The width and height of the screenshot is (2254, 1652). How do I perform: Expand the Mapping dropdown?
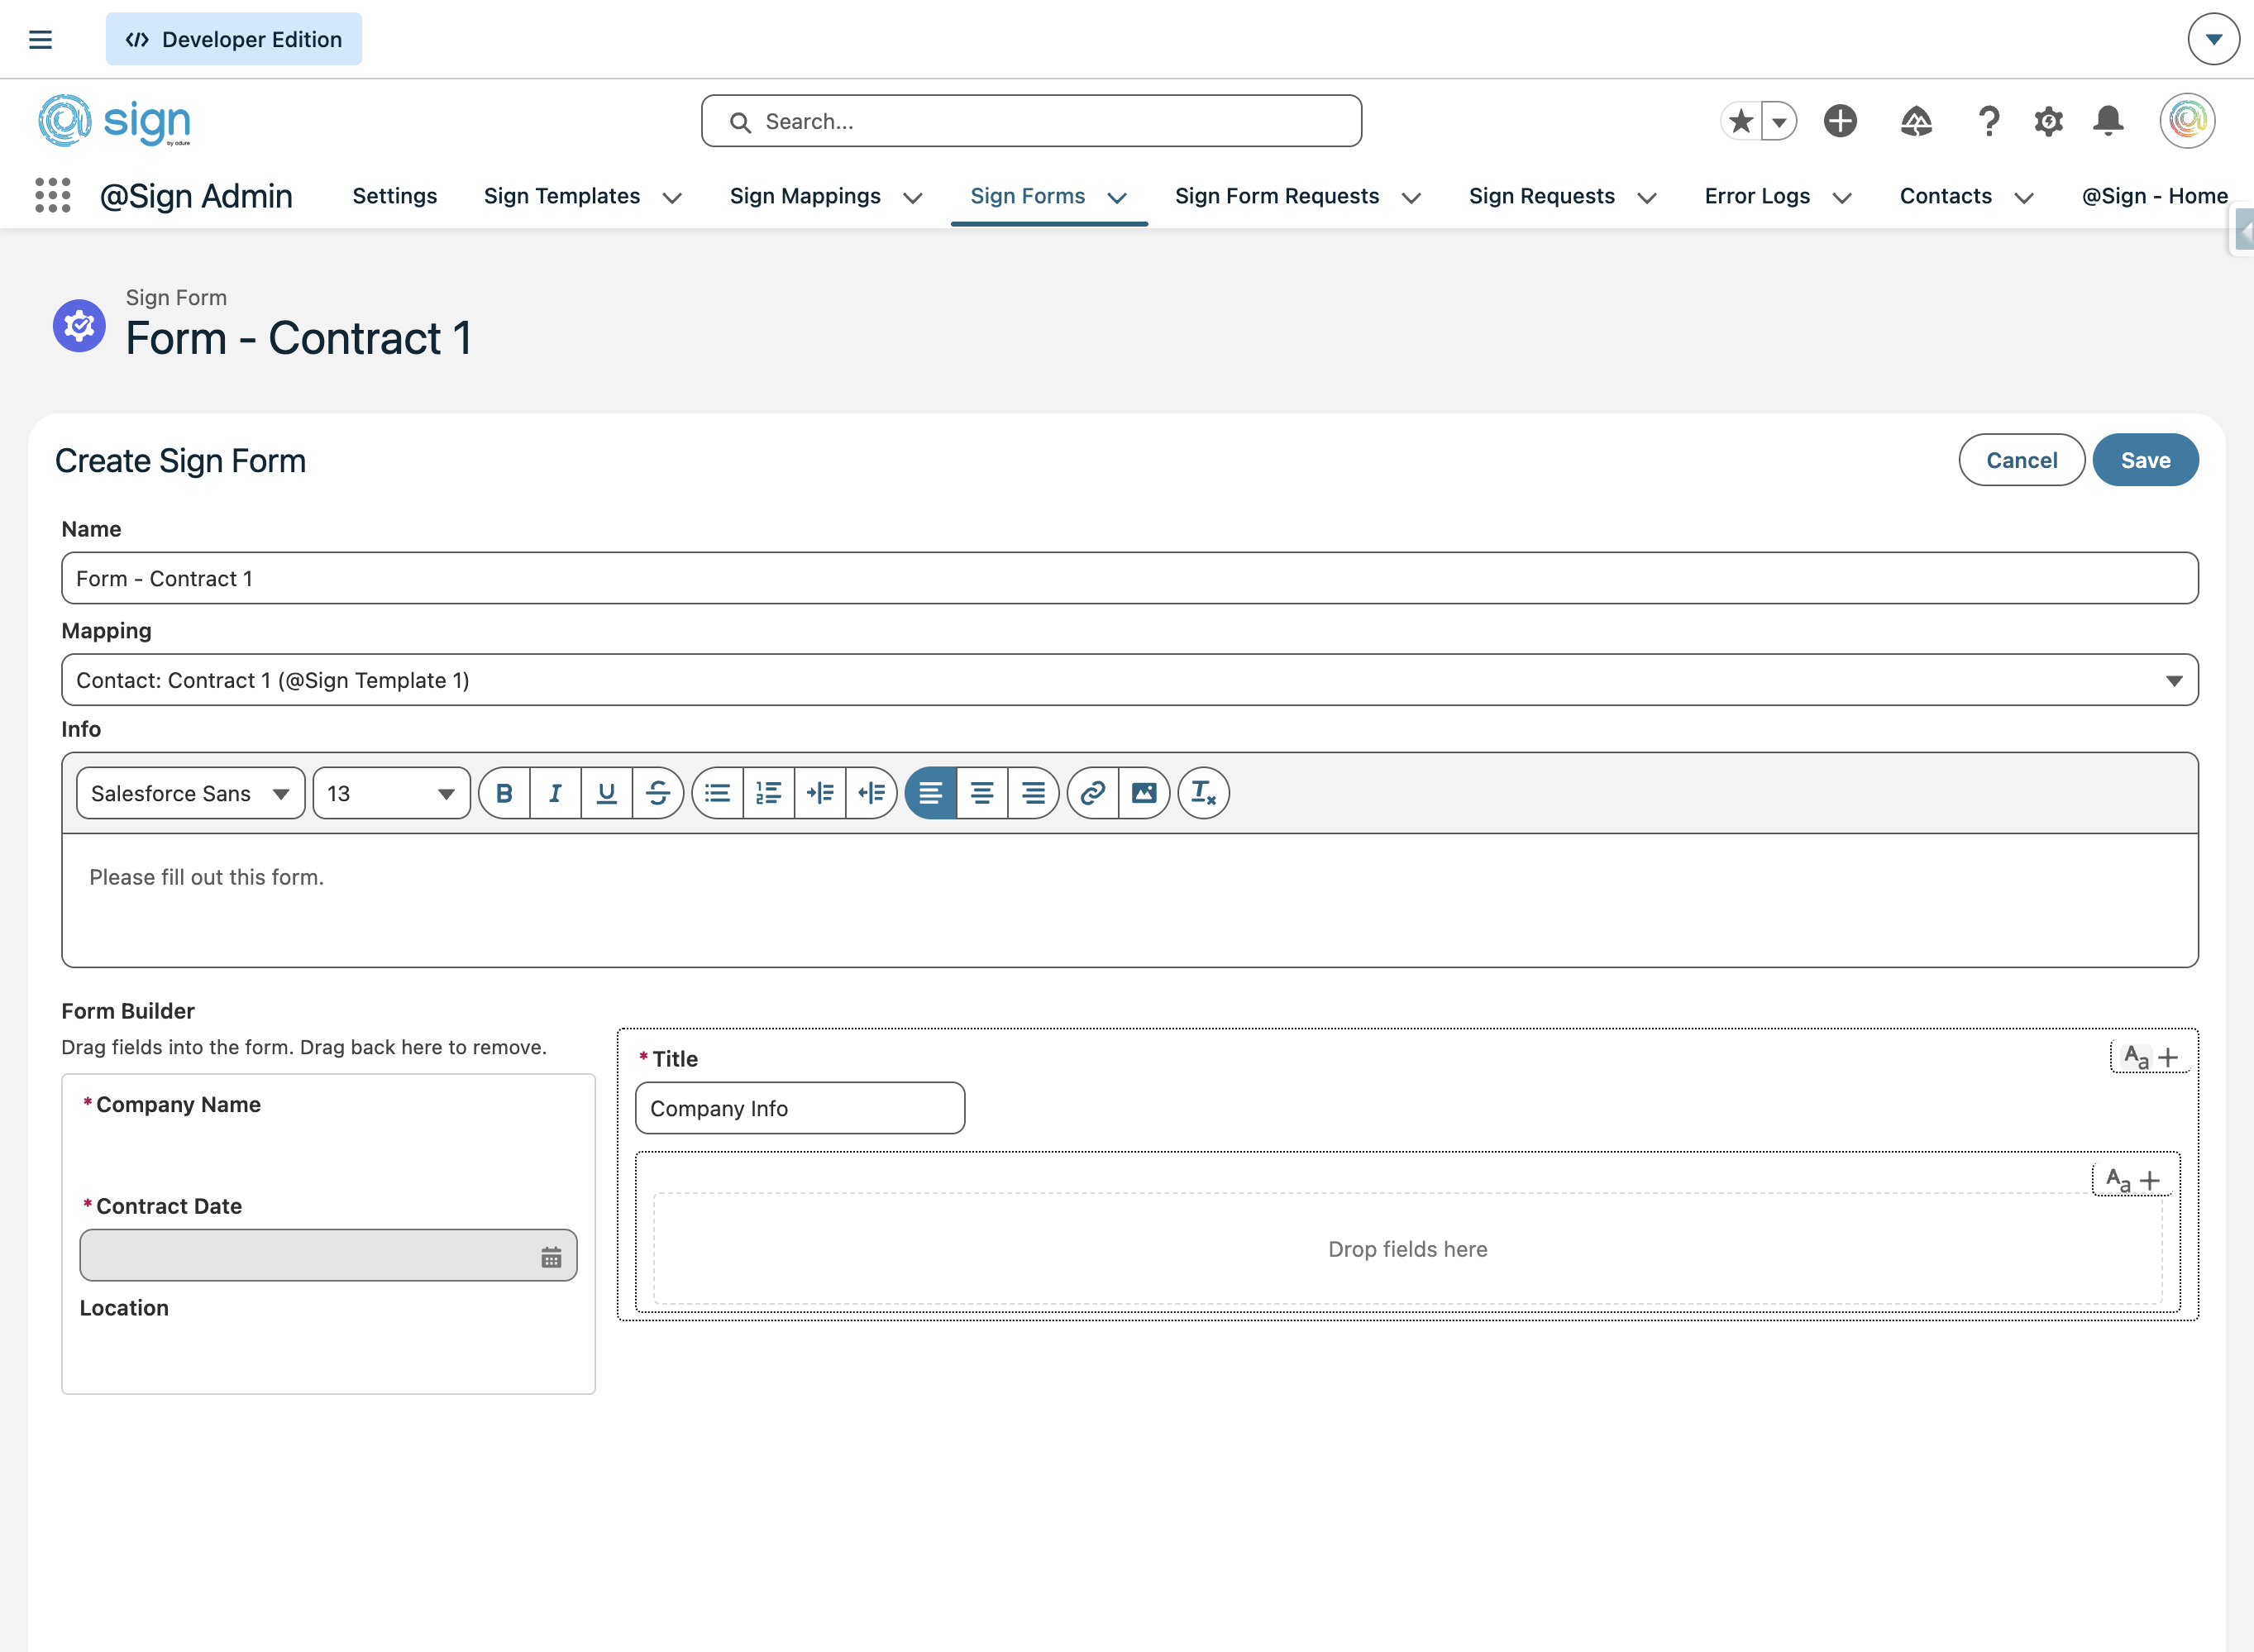coord(1129,680)
